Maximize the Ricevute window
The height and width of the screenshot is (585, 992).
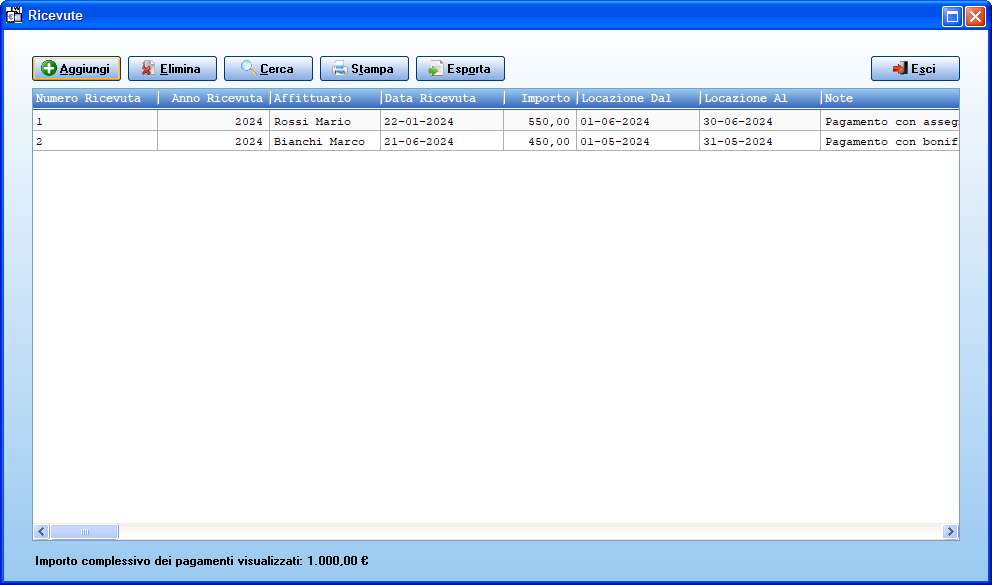[x=952, y=16]
